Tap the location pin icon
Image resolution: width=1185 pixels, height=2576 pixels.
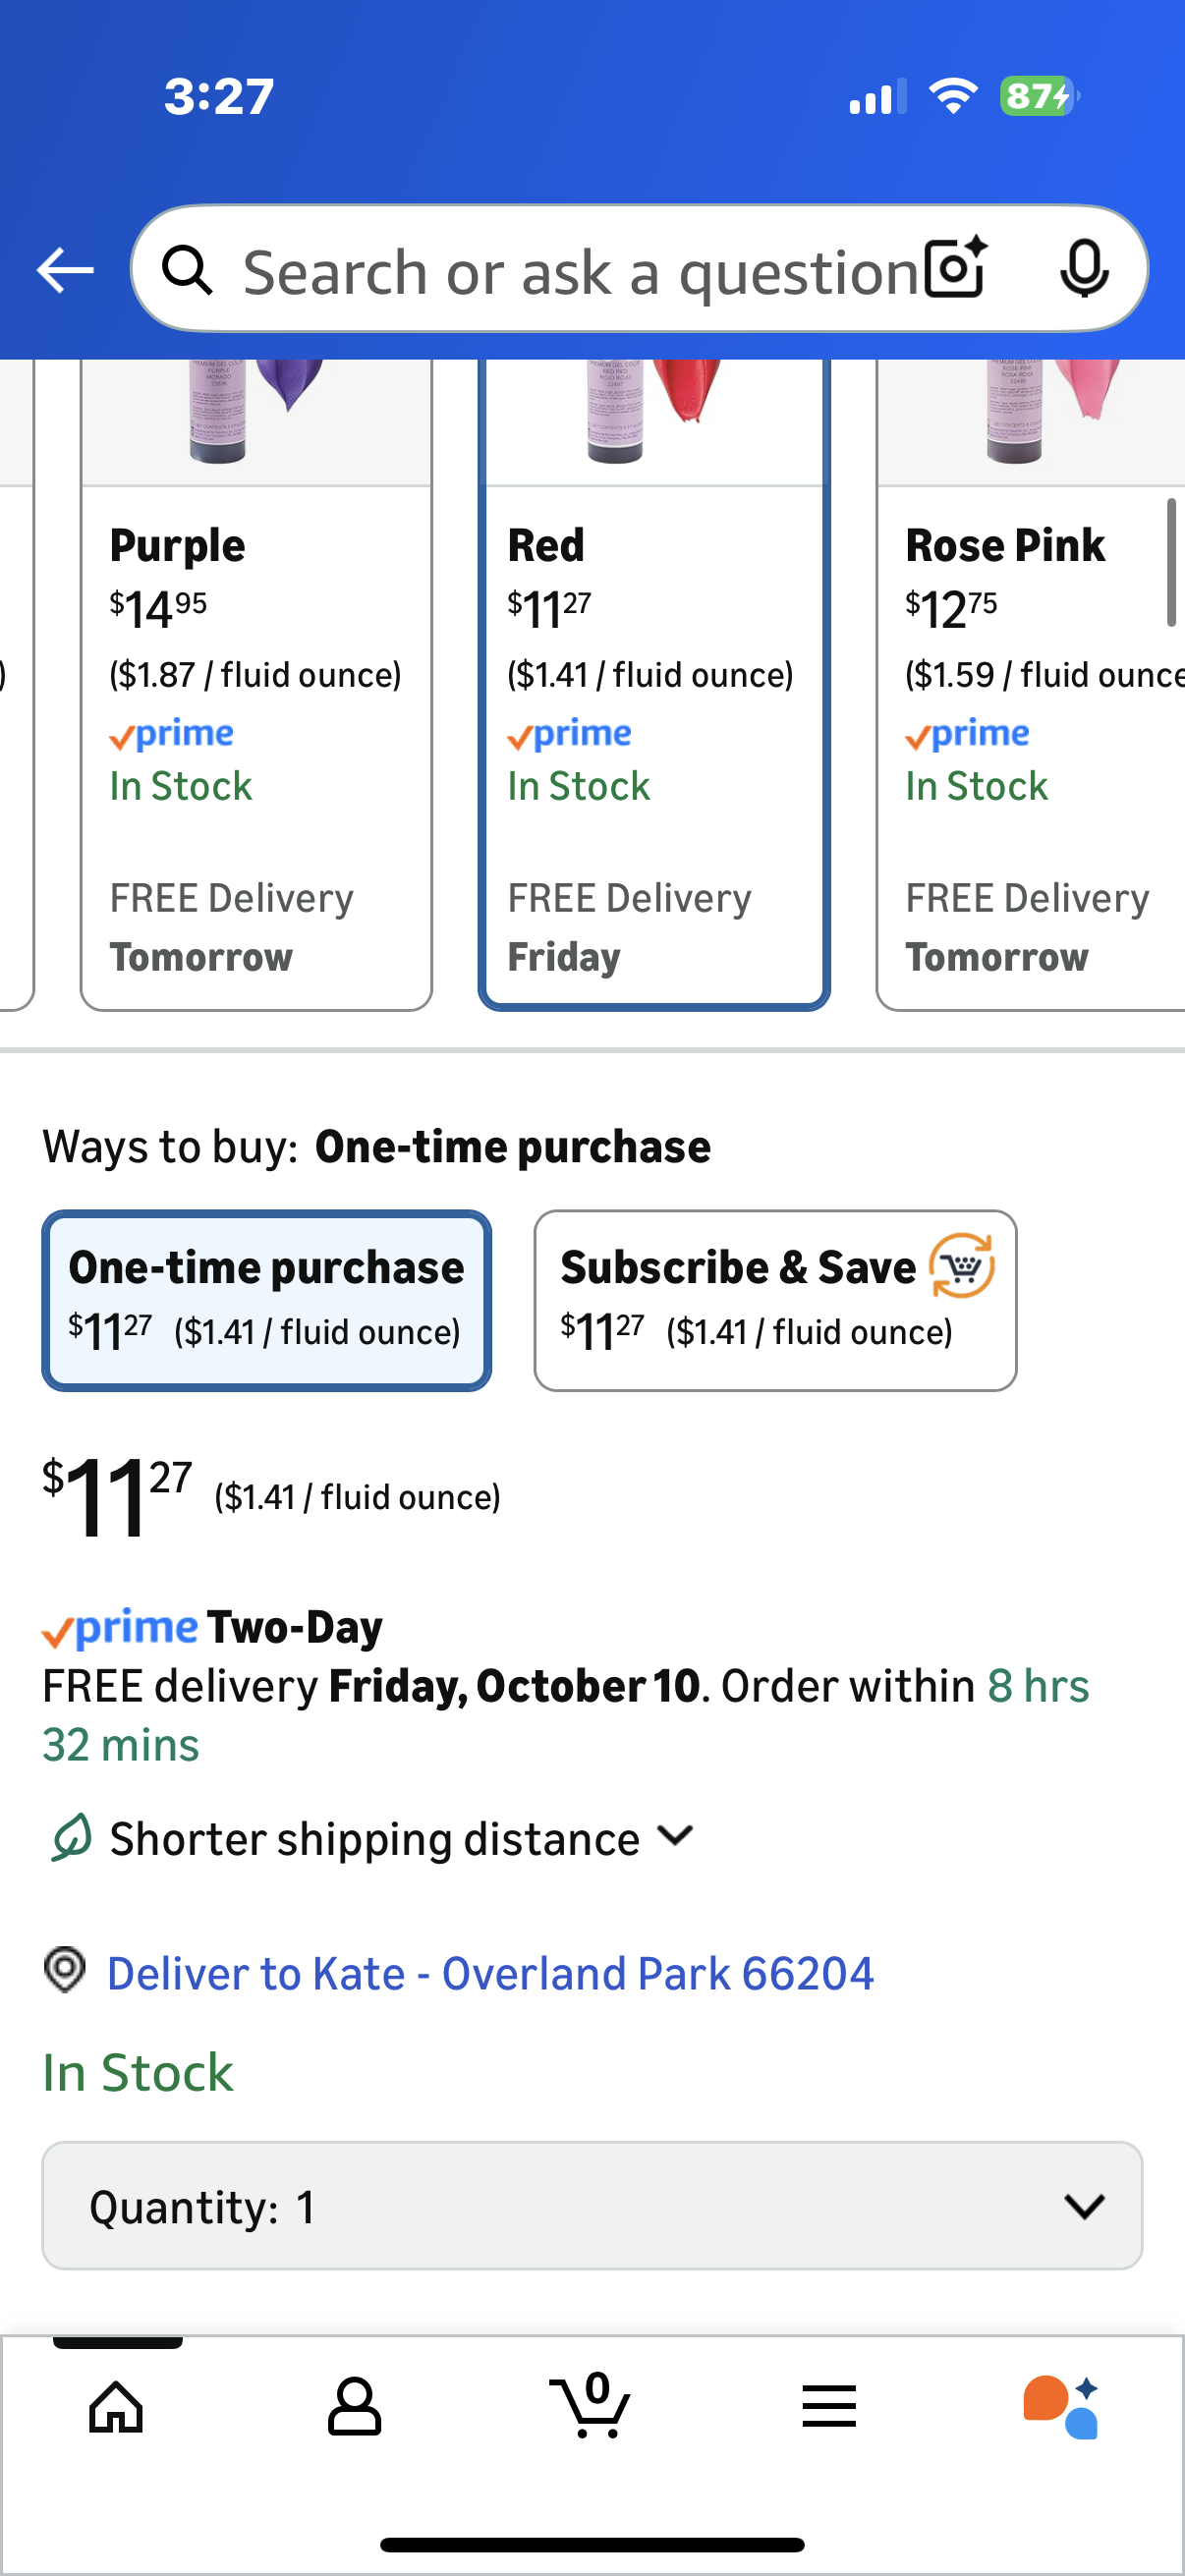[65, 1970]
